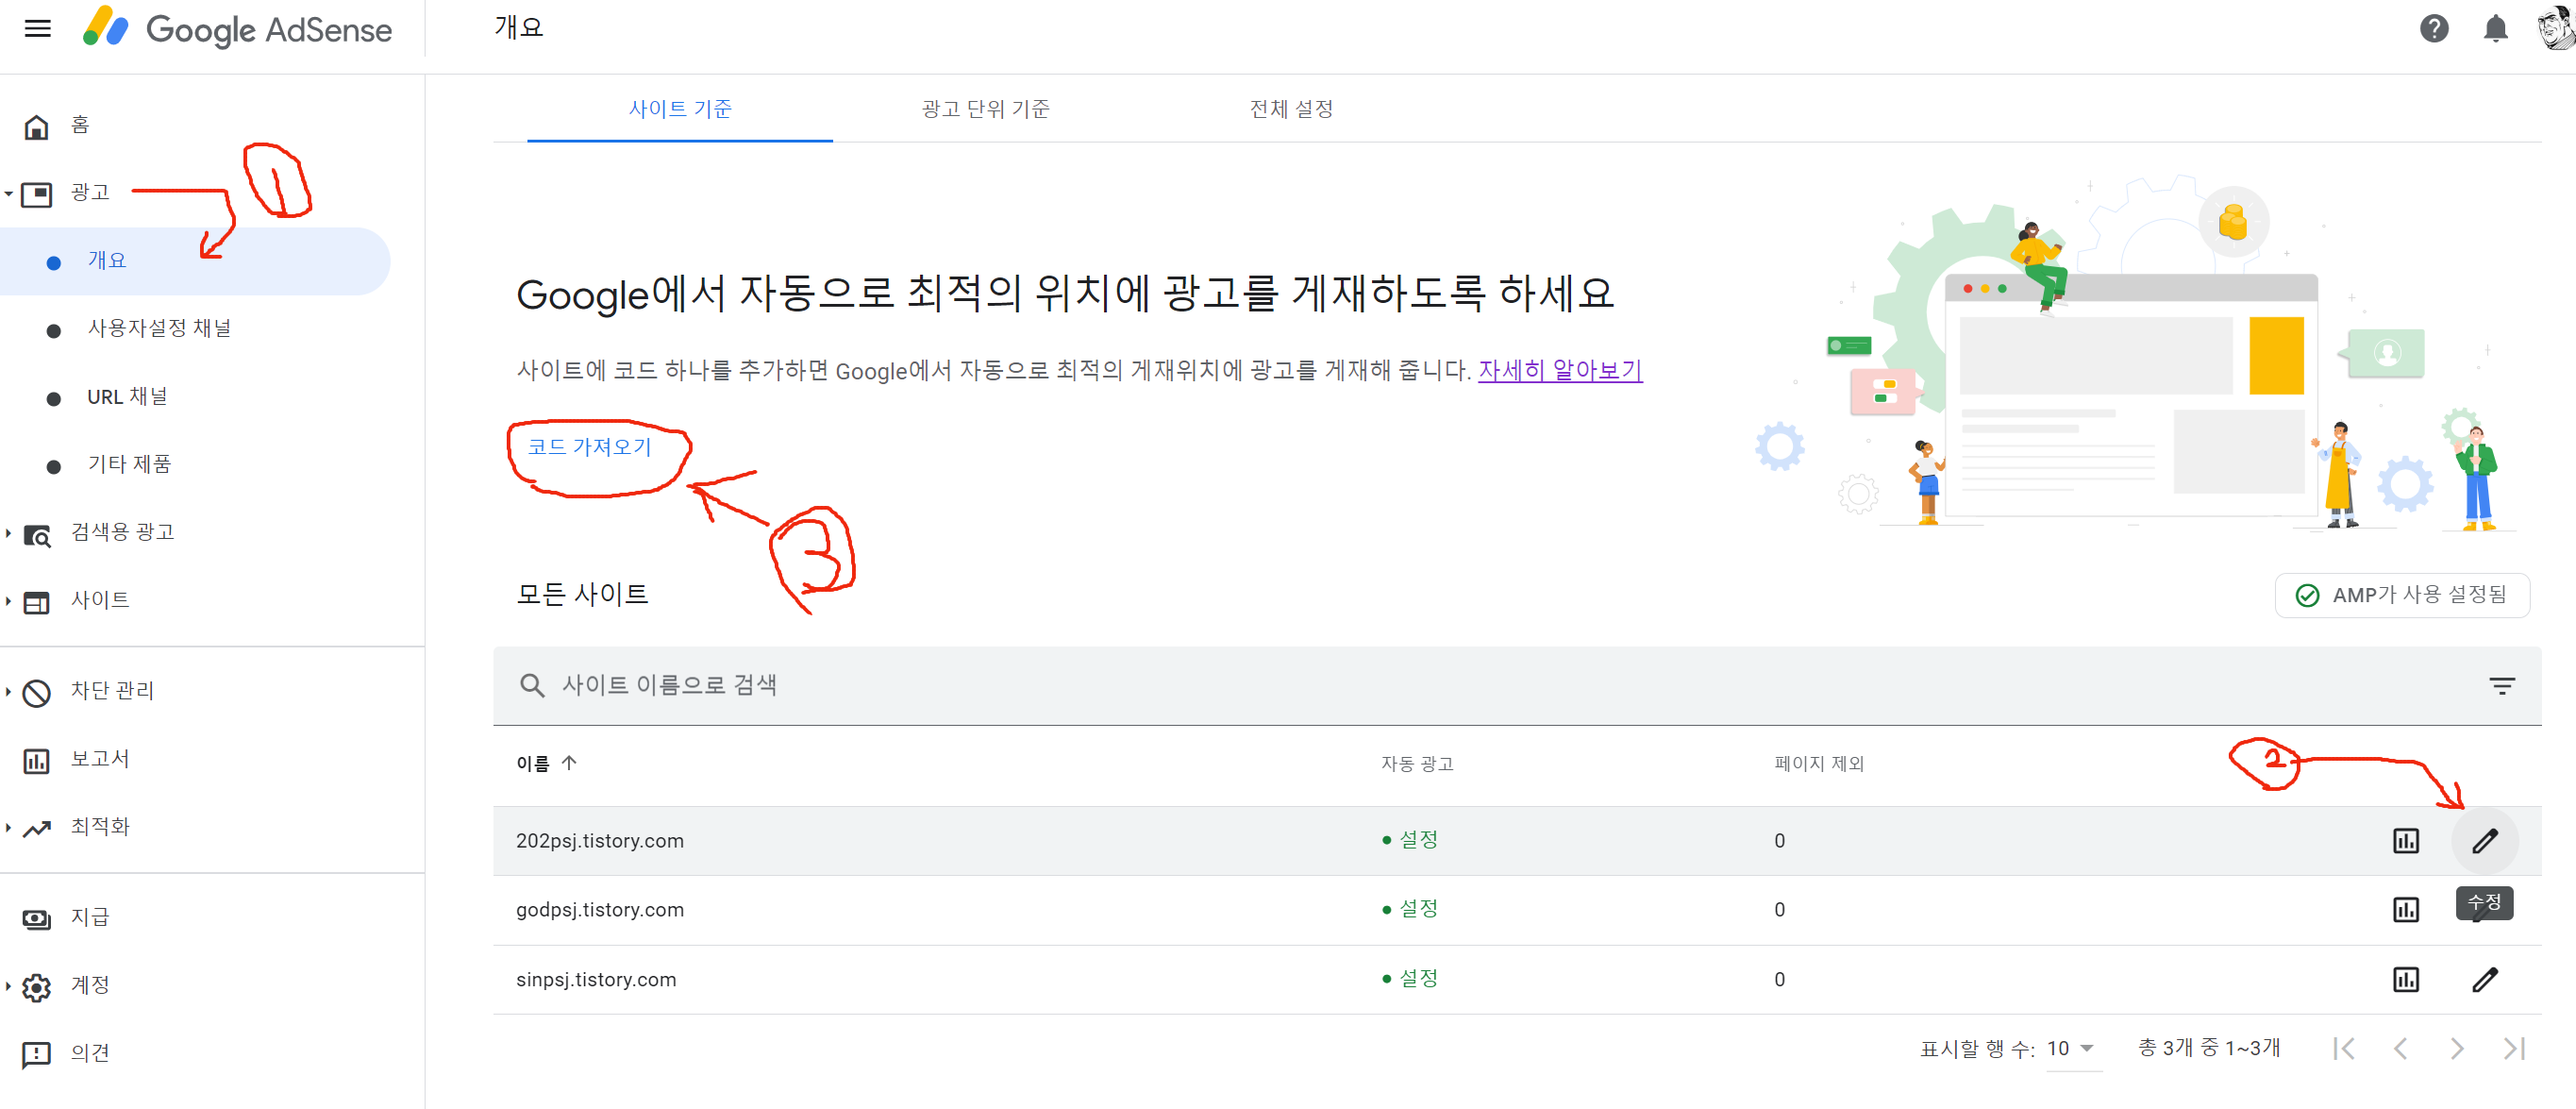Image resolution: width=2576 pixels, height=1109 pixels.
Task: Click 설정 status for sinpsj.tistory.com
Action: pos(1410,980)
